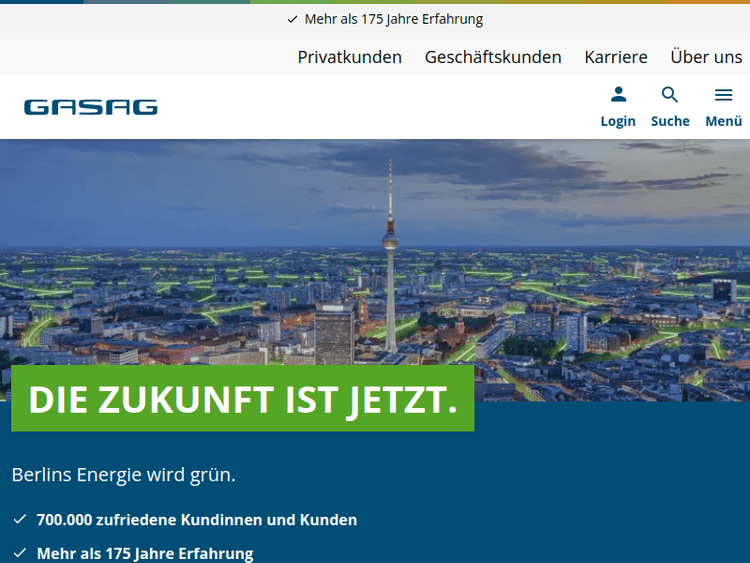Click the green DIE ZUKUNFT IST JETZT headline

(242, 399)
